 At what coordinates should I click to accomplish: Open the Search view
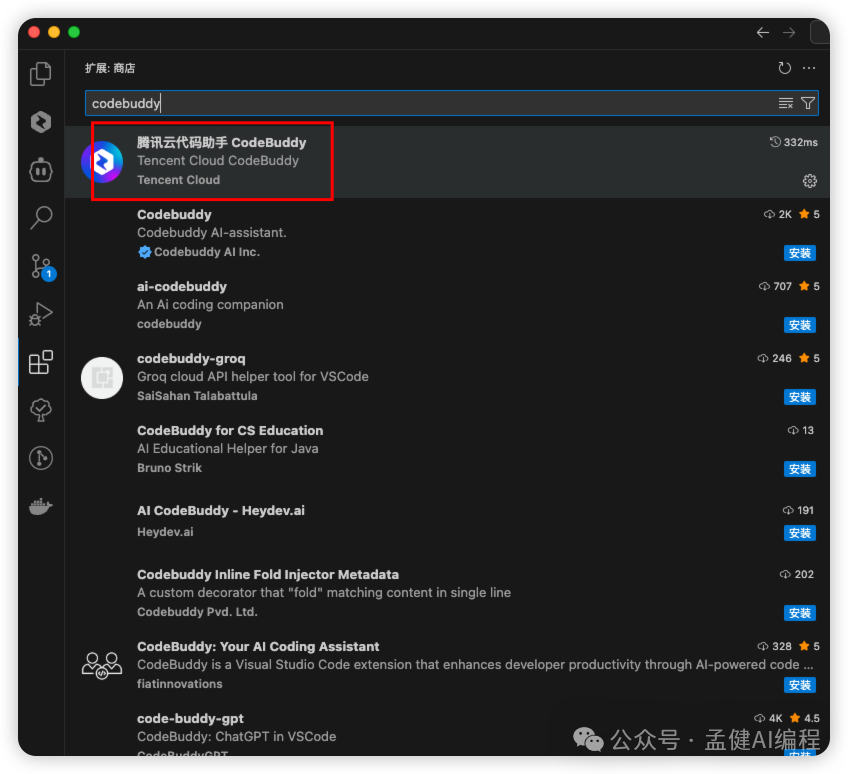click(x=40, y=217)
